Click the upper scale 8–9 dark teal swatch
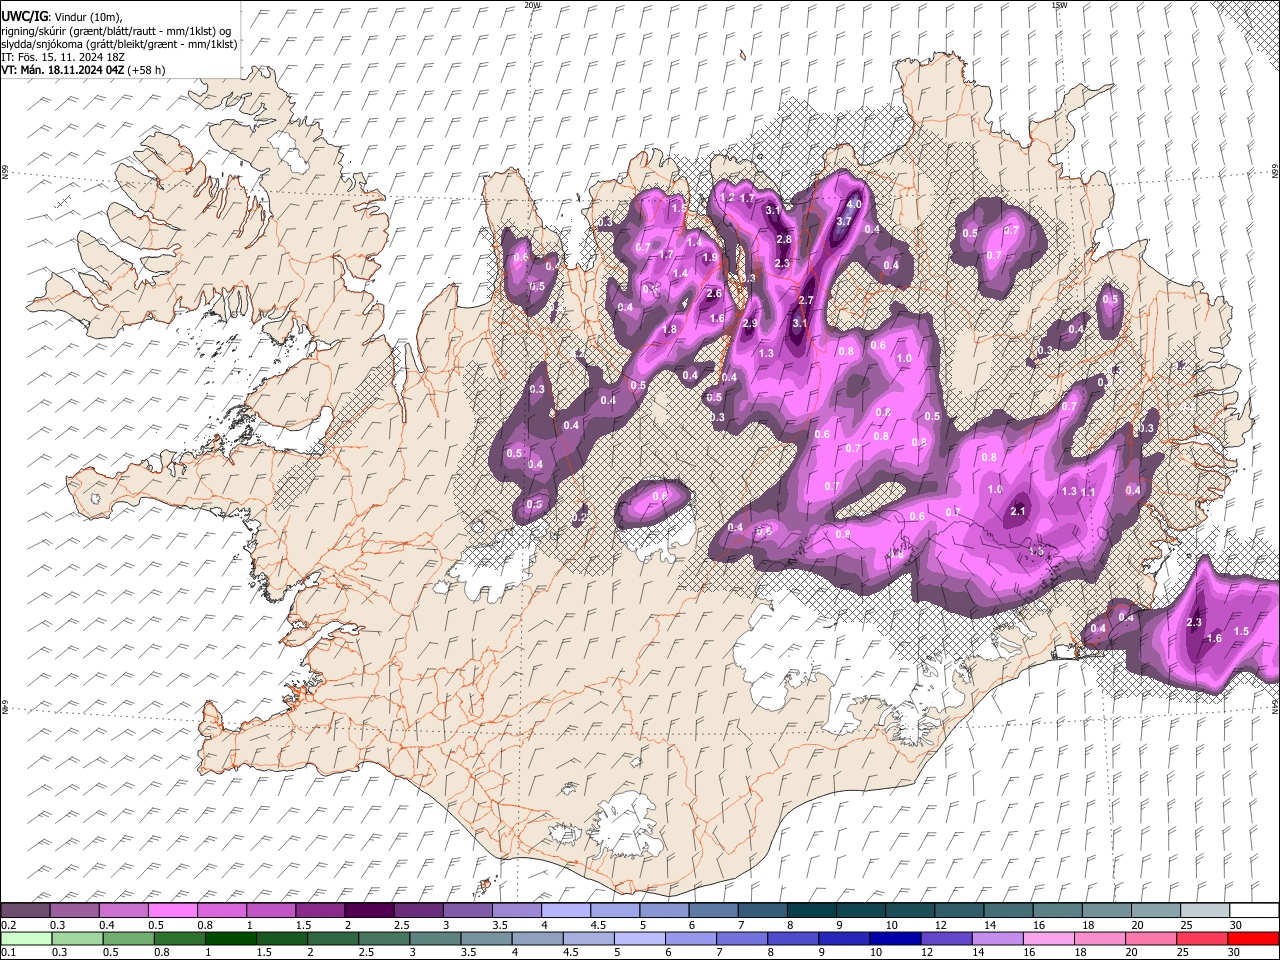 [812, 910]
